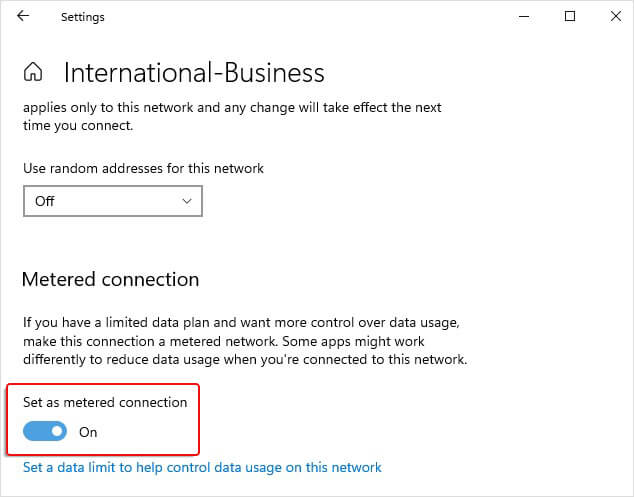Click the 'Set as metered connection' label
Viewport: 634px width, 497px height.
click(105, 402)
